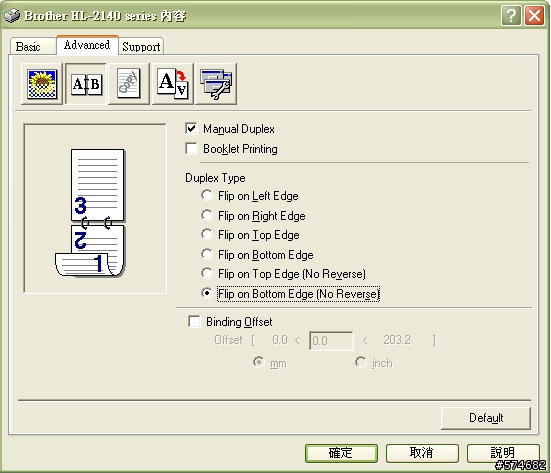551x473 pixels.
Task: Choose the inch unit radio button
Action: click(361, 362)
